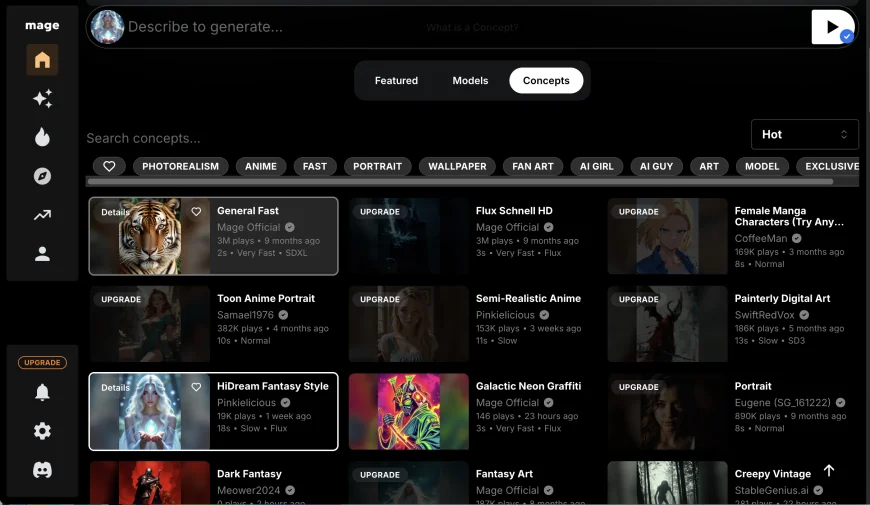Toggle the PHOTOREALISM filter tag
870x505 pixels.
(x=180, y=166)
